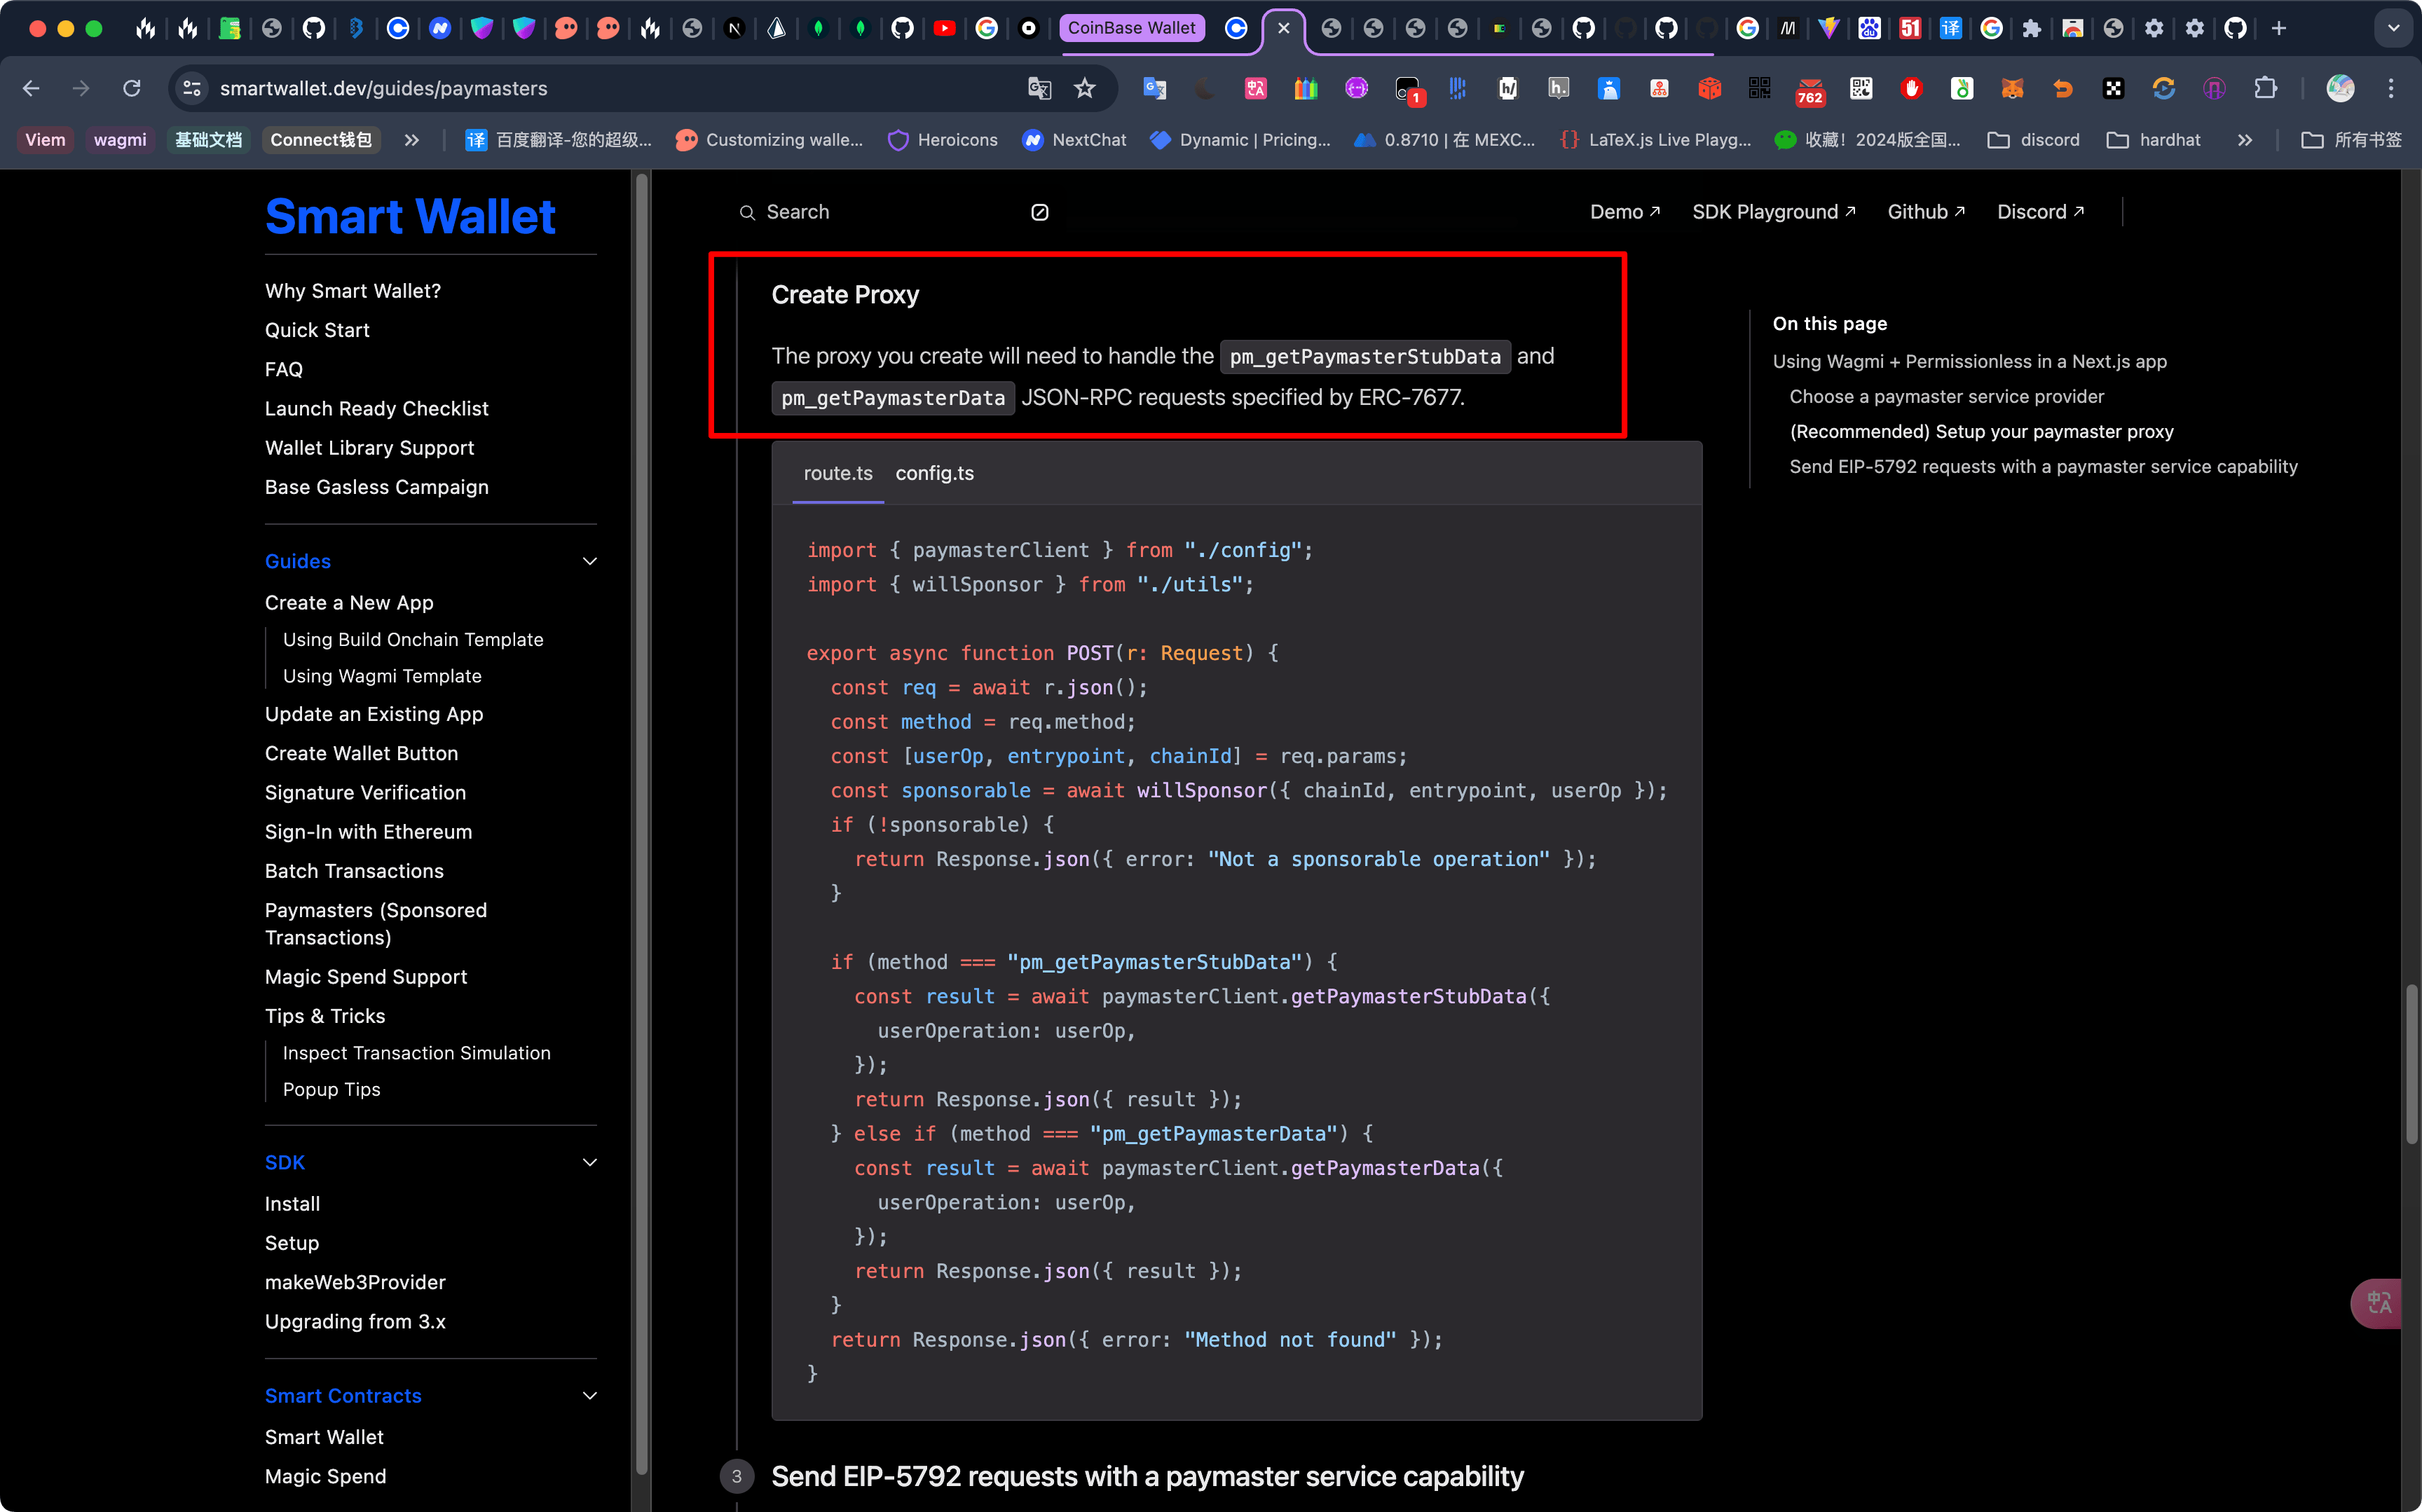Open the Viem bookmark
The image size is (2422, 1512).
(45, 140)
